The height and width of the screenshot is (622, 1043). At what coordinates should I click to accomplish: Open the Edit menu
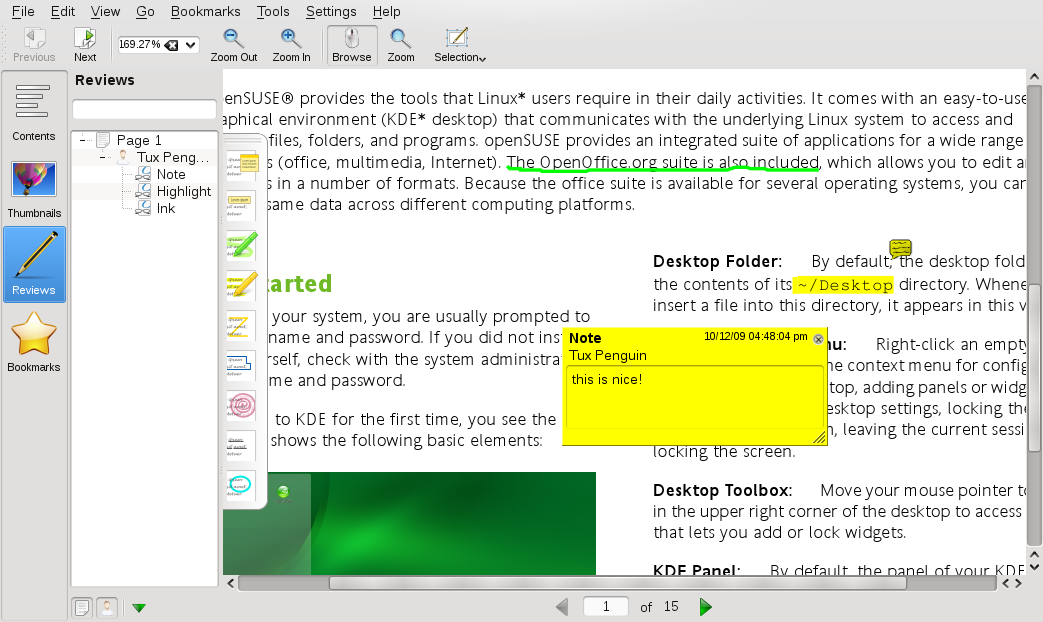click(63, 11)
